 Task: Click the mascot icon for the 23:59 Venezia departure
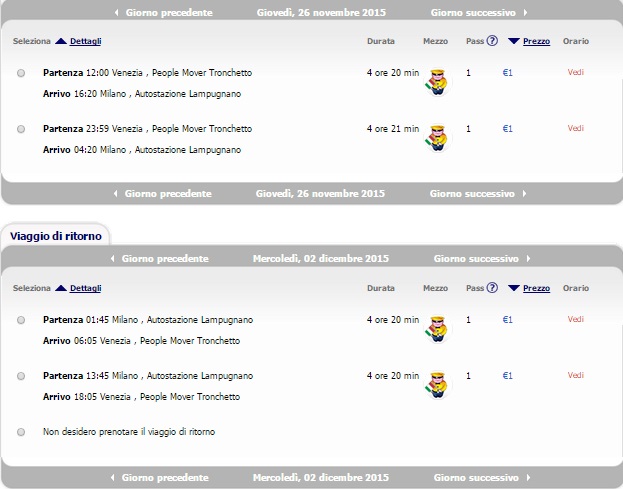(x=434, y=138)
